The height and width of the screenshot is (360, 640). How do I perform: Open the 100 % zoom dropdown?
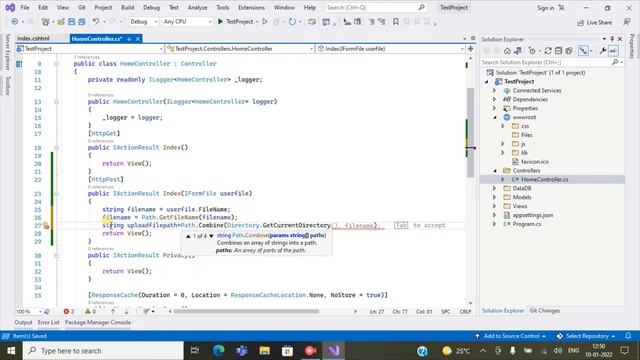click(29, 311)
